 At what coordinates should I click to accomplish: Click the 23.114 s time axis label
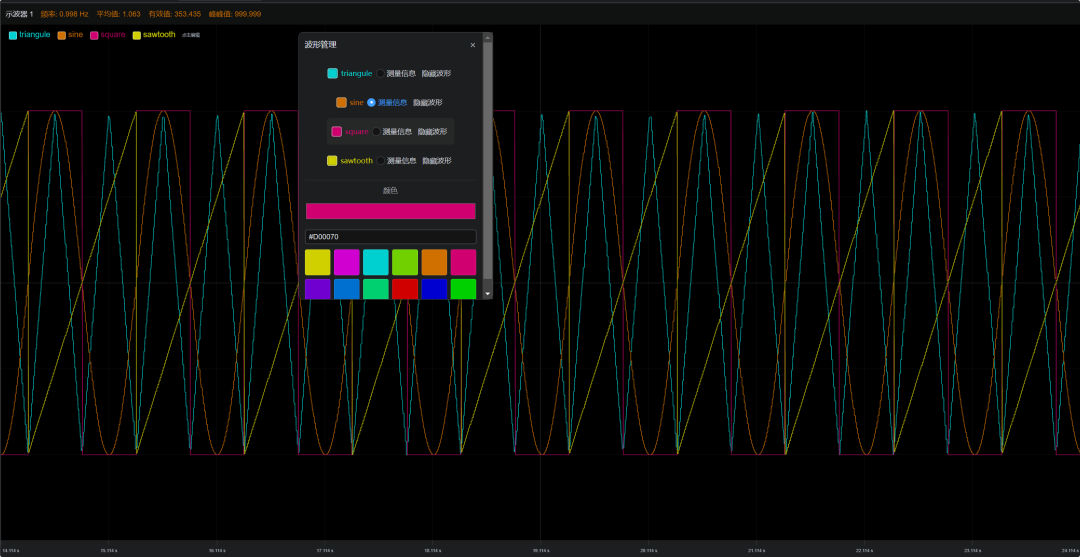tap(972, 551)
